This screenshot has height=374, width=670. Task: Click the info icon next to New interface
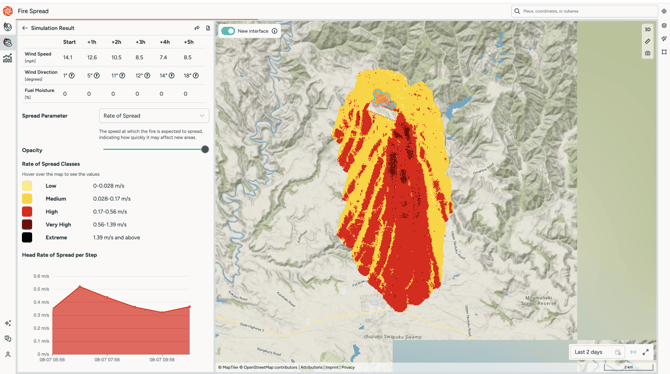tap(275, 31)
